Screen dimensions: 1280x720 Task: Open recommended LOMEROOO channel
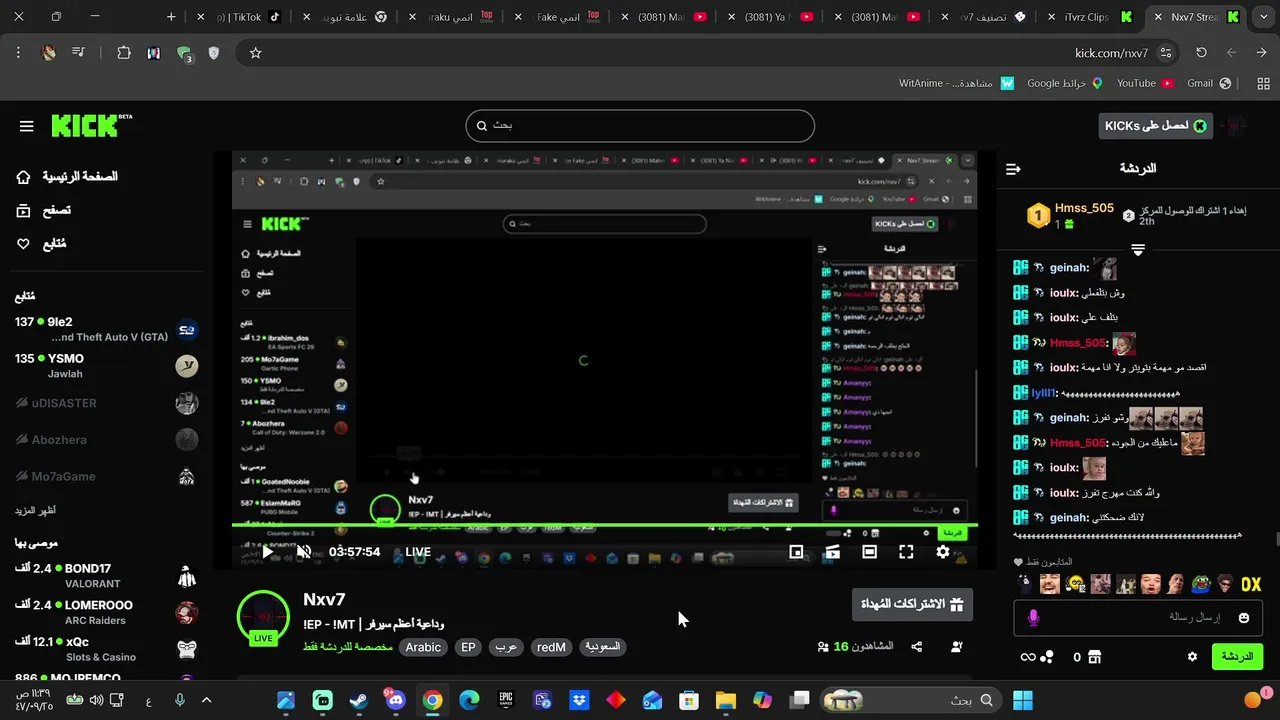click(106, 612)
